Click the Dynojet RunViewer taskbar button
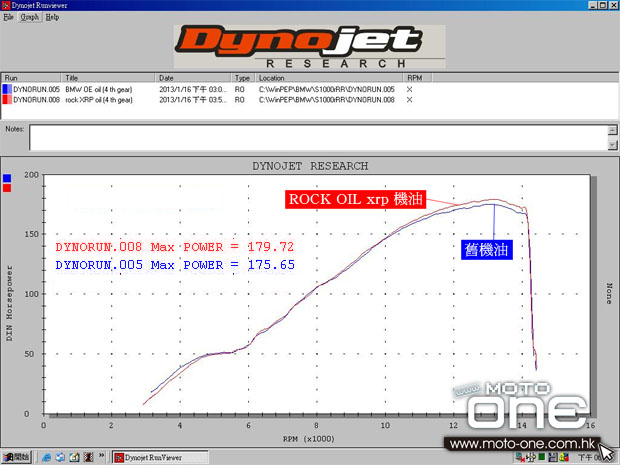 click(160, 457)
